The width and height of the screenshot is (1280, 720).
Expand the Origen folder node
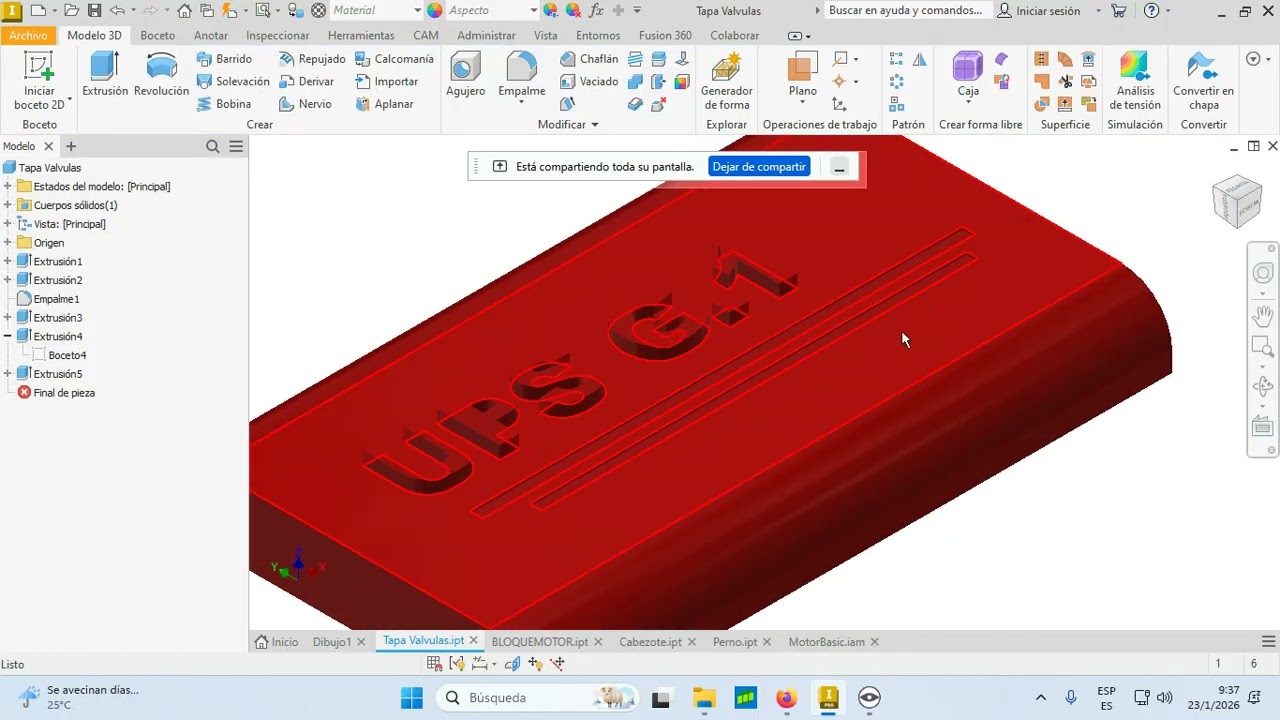click(x=8, y=242)
